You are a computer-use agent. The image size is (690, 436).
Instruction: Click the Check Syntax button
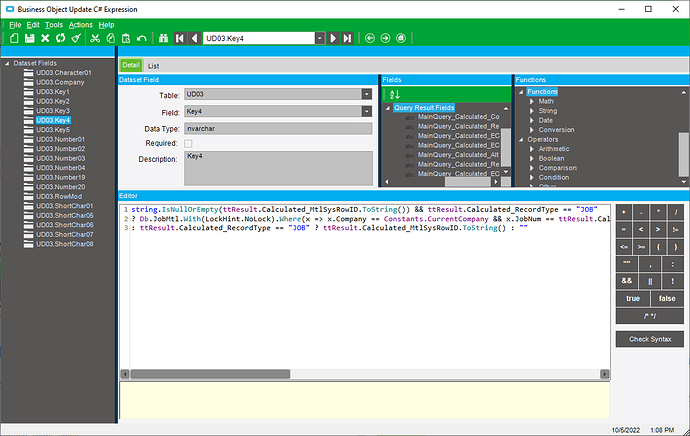click(650, 339)
